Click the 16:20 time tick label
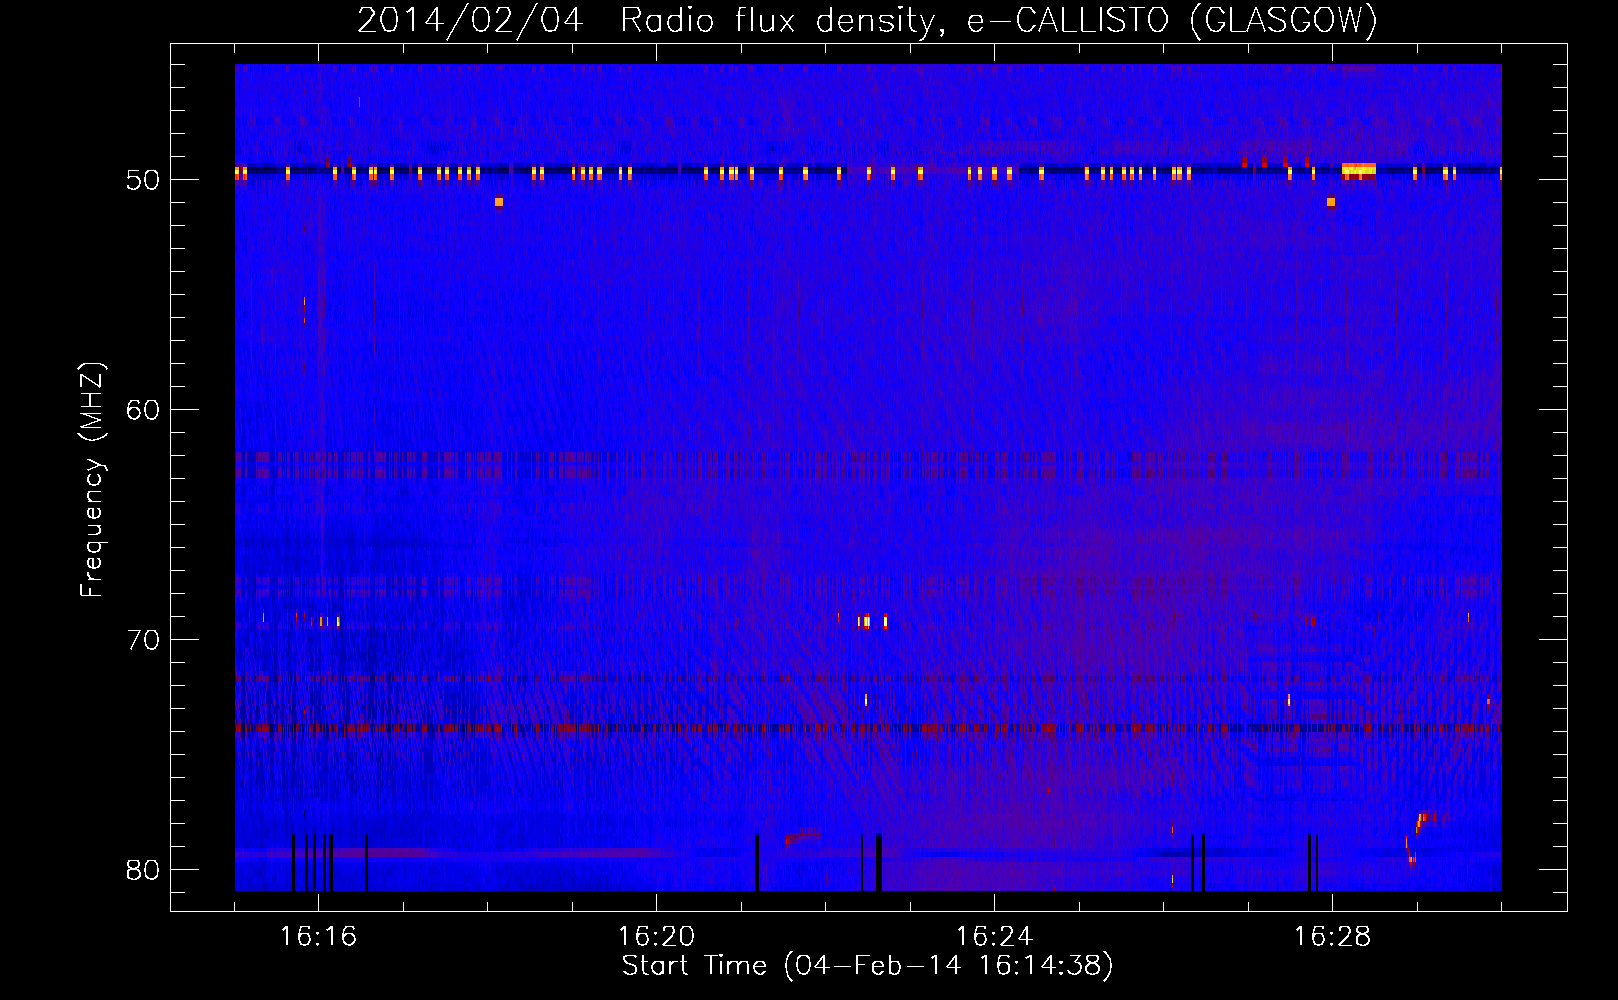1618x1000 pixels. pyautogui.click(x=656, y=937)
